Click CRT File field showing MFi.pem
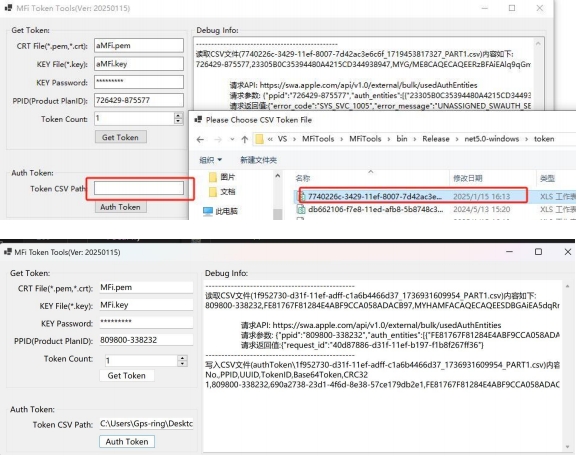 coord(146,288)
